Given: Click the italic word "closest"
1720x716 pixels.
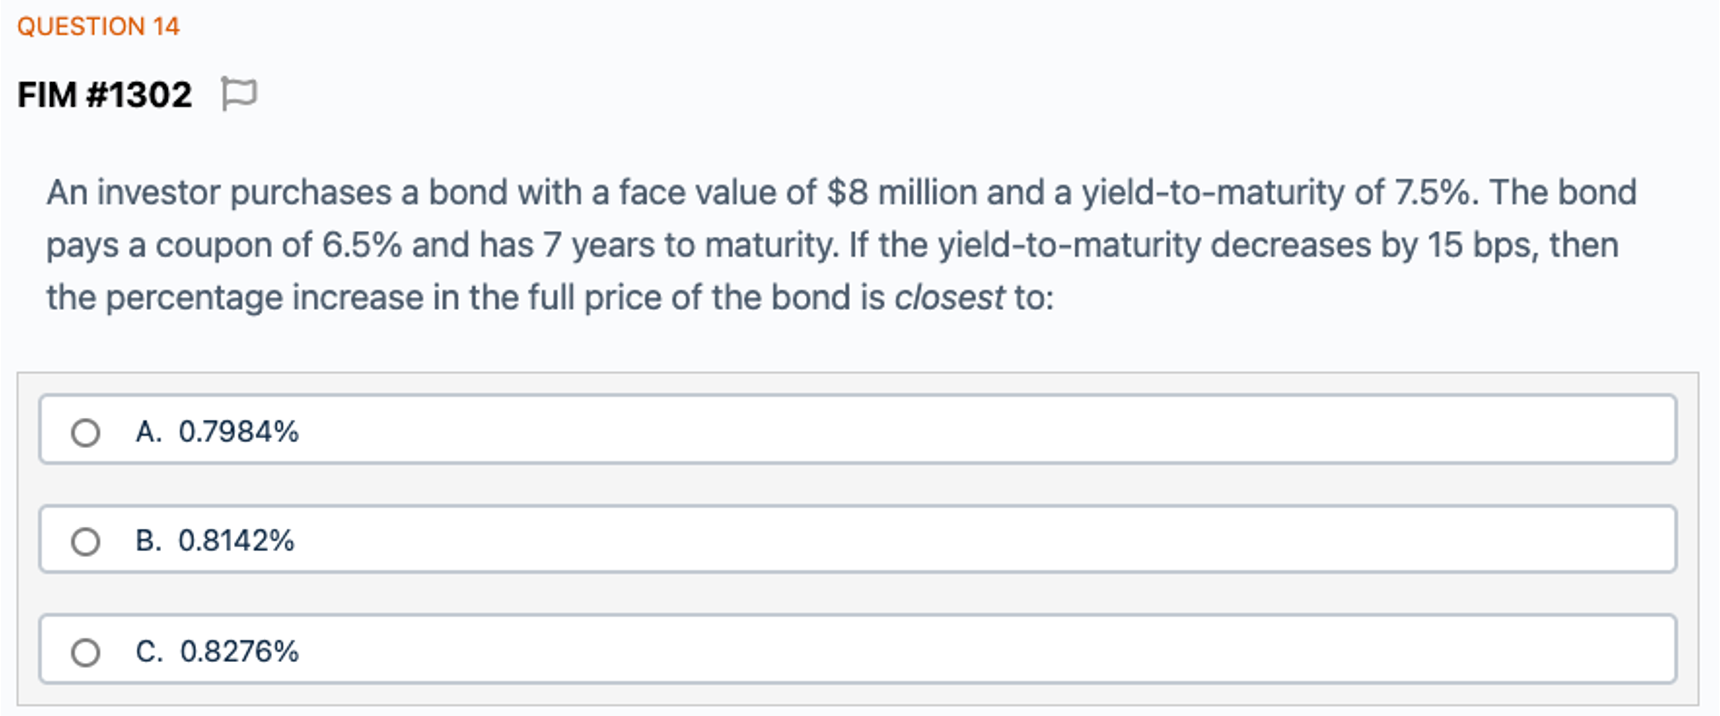Looking at the screenshot, I should click(x=949, y=298).
